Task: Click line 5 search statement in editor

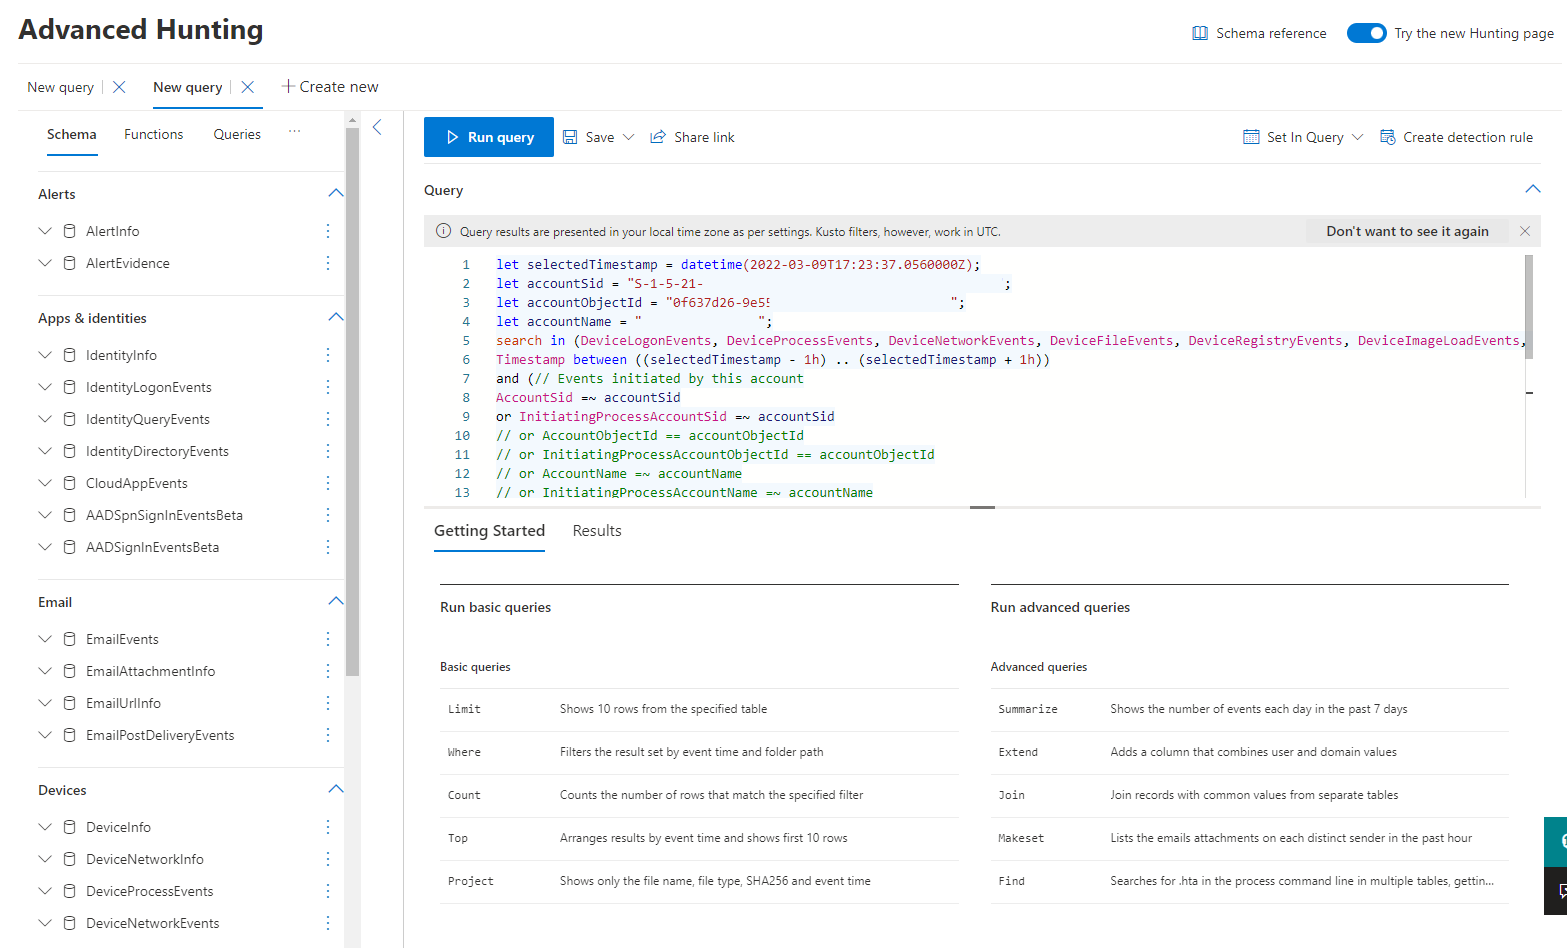Action: pos(1011,341)
